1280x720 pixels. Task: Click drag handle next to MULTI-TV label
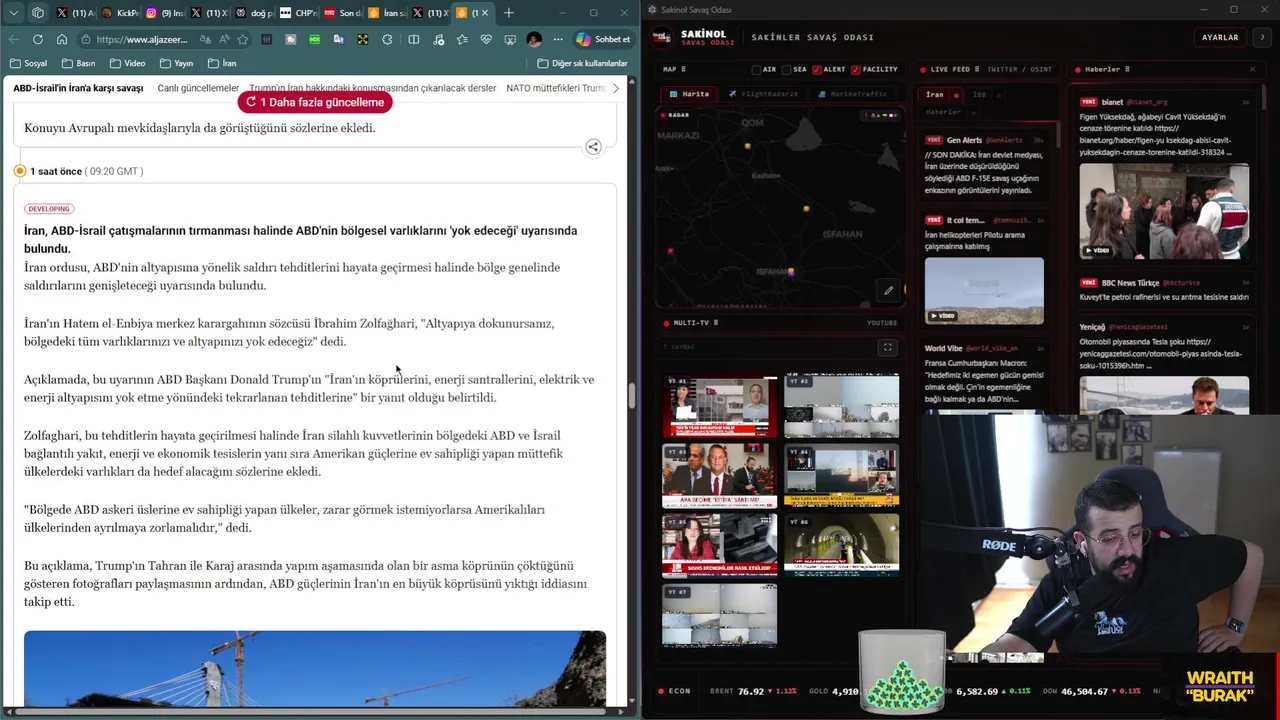[x=716, y=323]
